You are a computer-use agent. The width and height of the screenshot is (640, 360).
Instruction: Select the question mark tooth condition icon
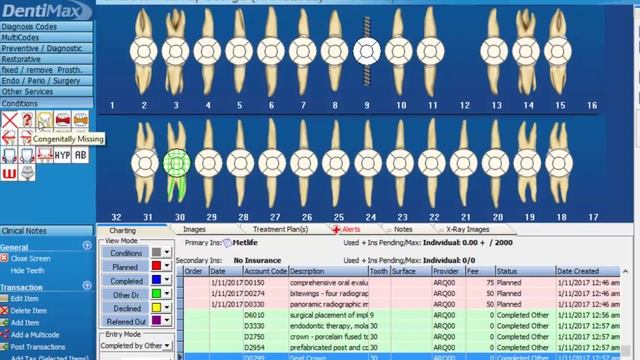[27, 120]
